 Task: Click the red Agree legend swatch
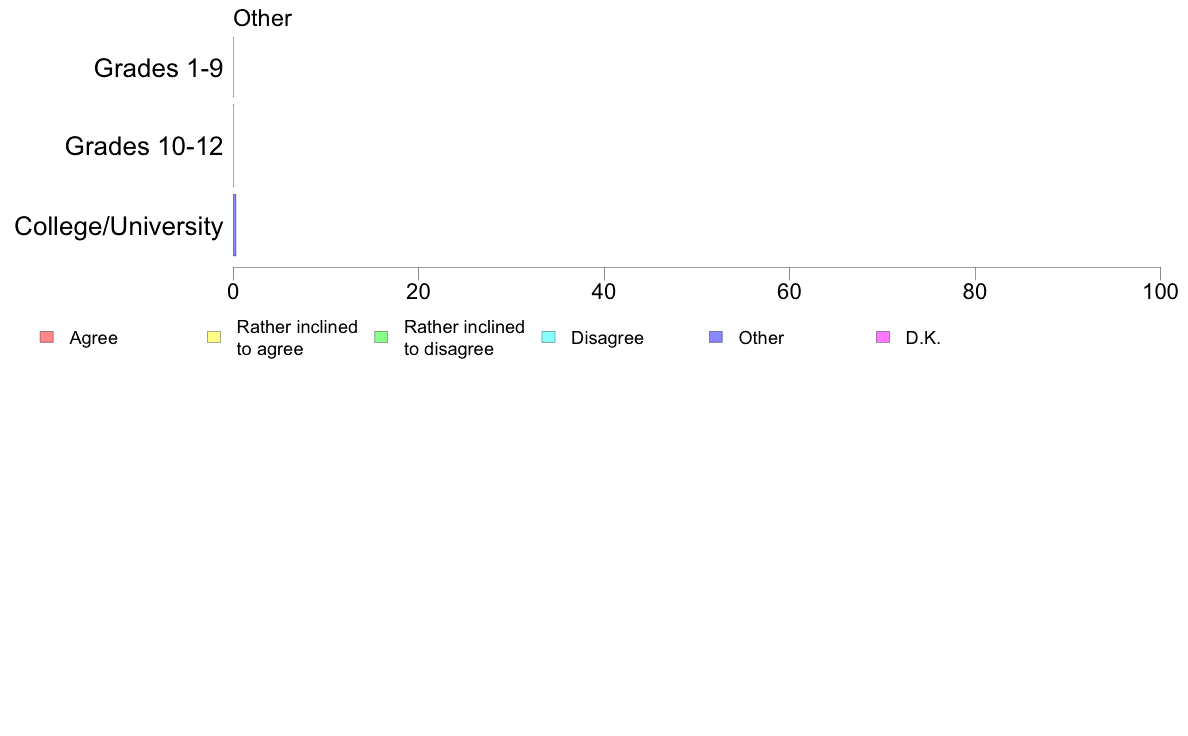coord(47,337)
